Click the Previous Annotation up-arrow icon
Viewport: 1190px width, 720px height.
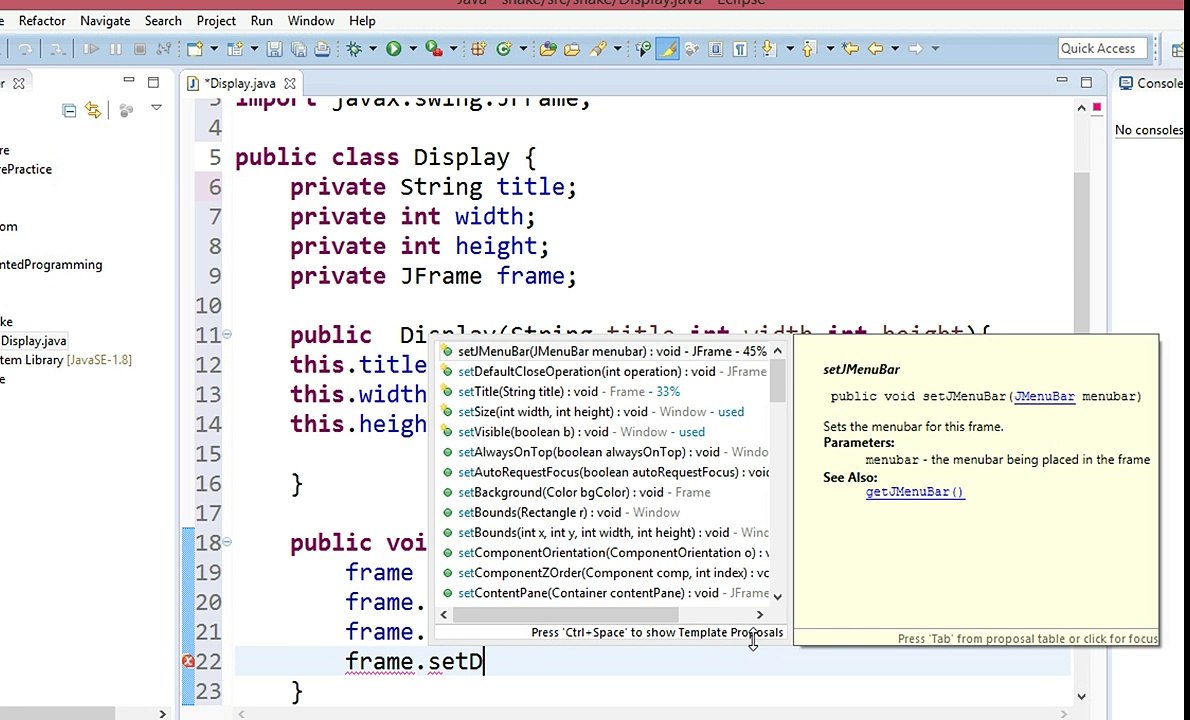808,49
